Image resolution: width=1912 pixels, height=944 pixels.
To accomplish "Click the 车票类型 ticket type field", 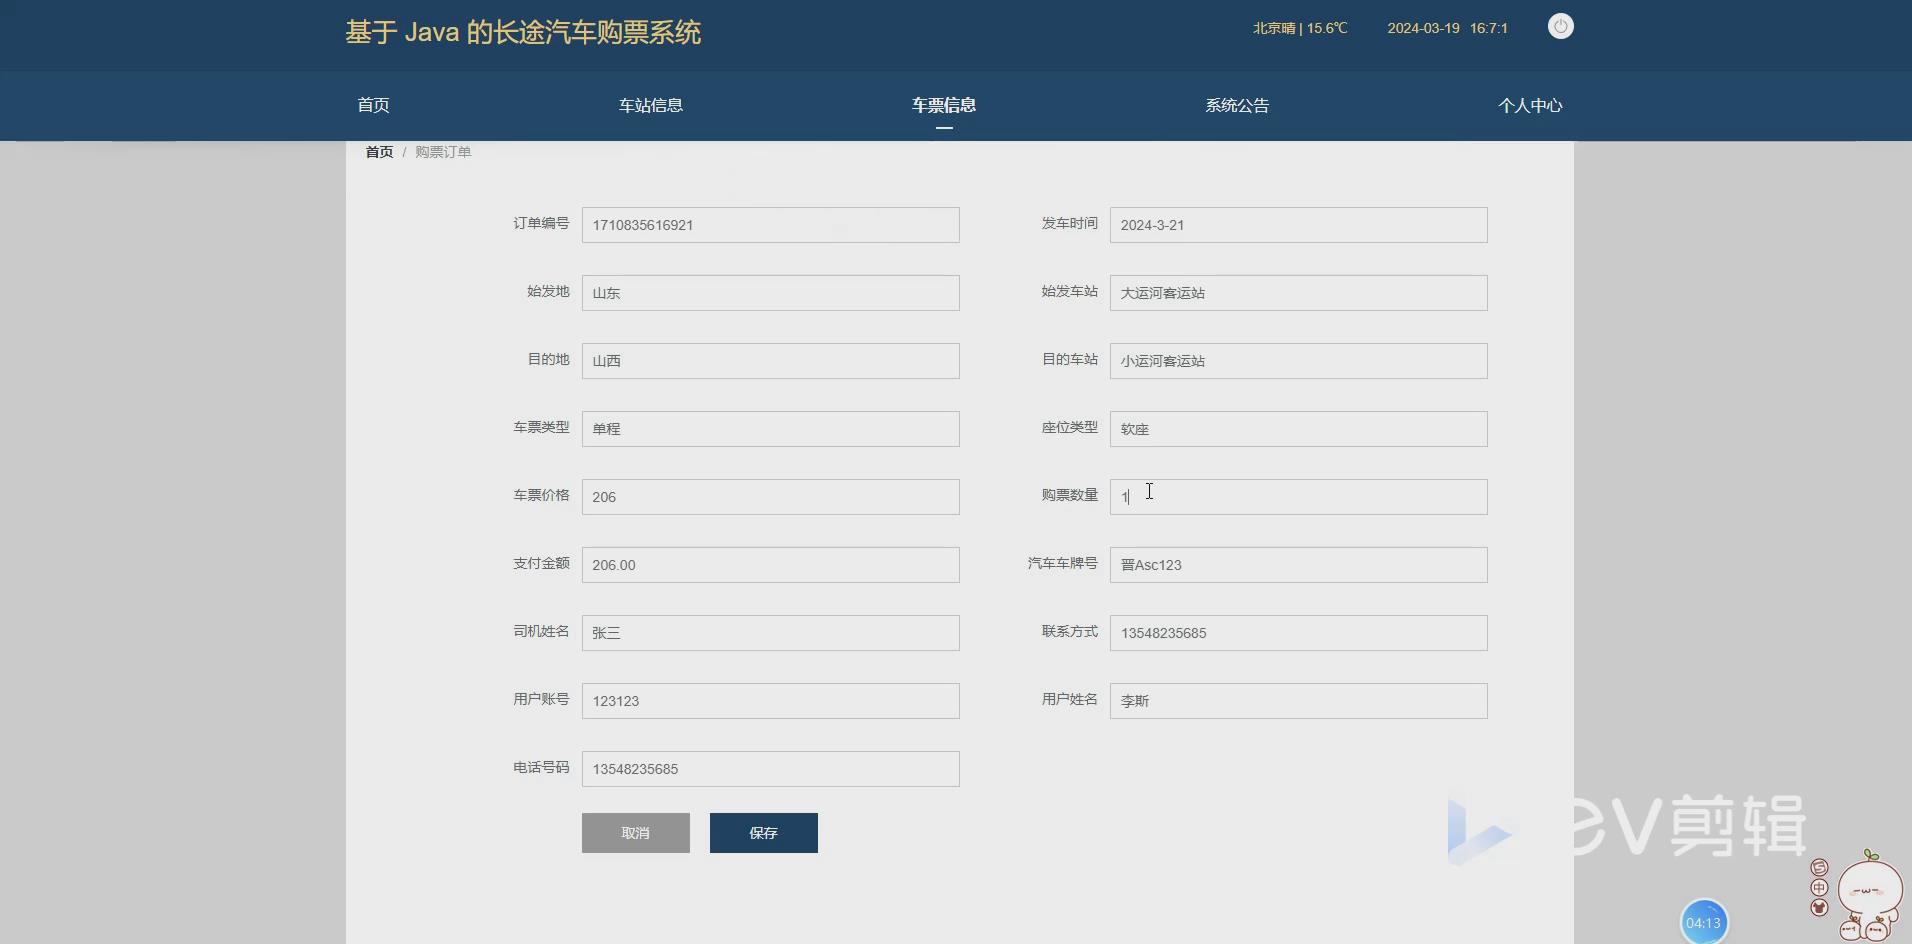I will tap(769, 429).
